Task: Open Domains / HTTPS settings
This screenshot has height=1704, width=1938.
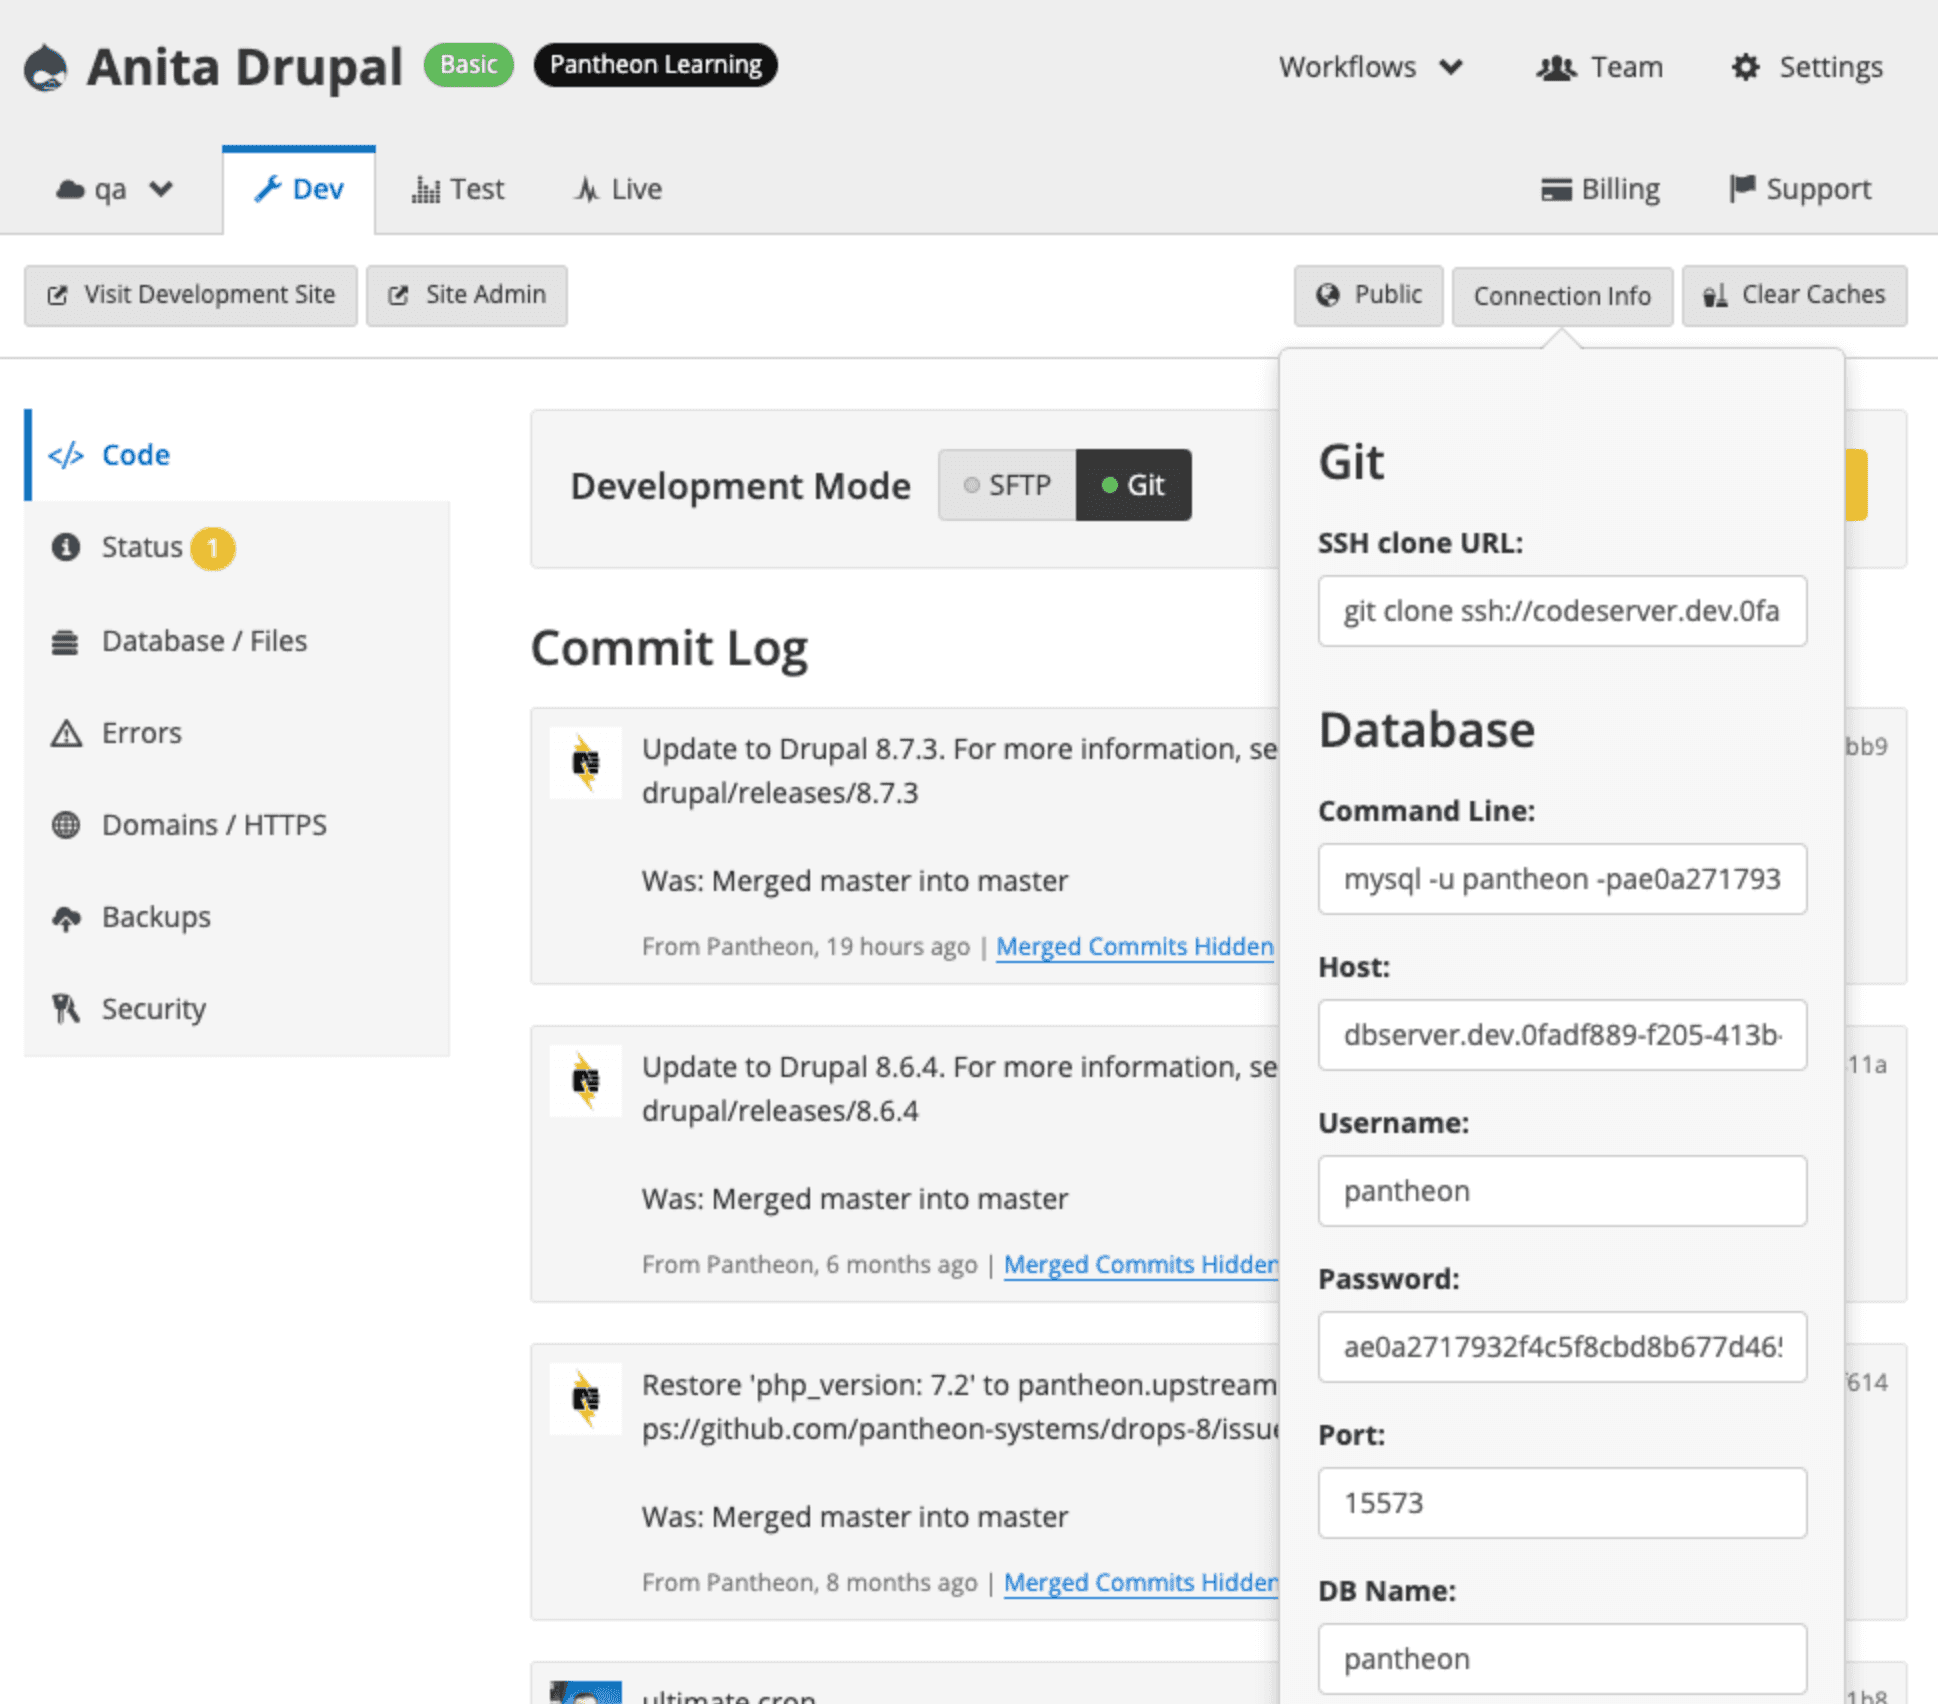Action: pos(214,824)
